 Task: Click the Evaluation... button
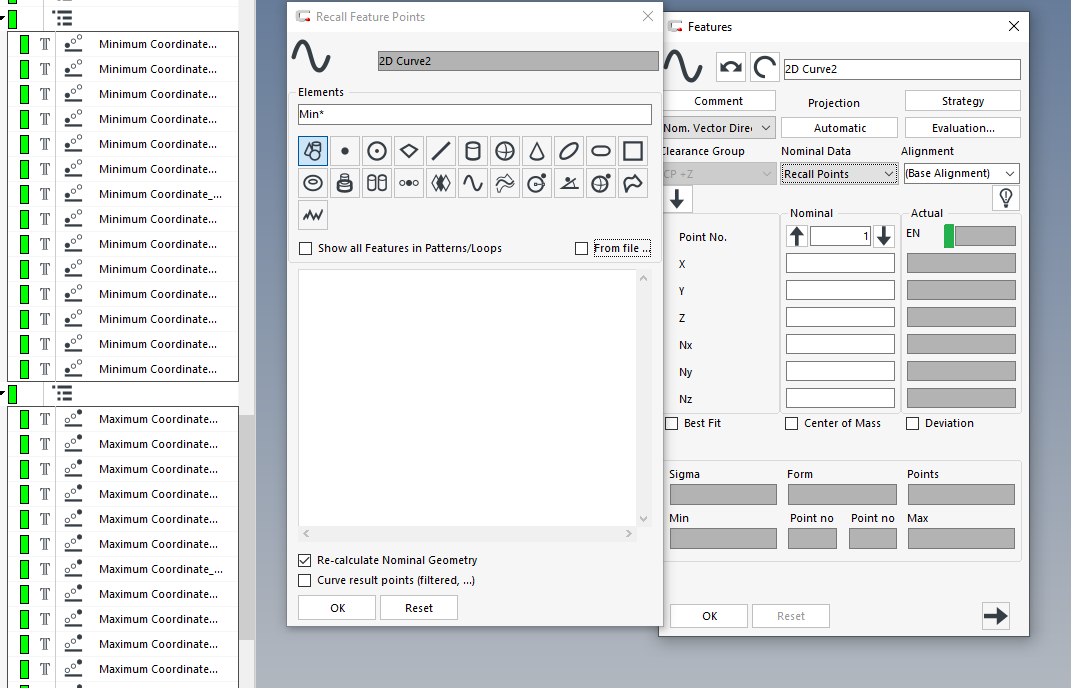[962, 128]
